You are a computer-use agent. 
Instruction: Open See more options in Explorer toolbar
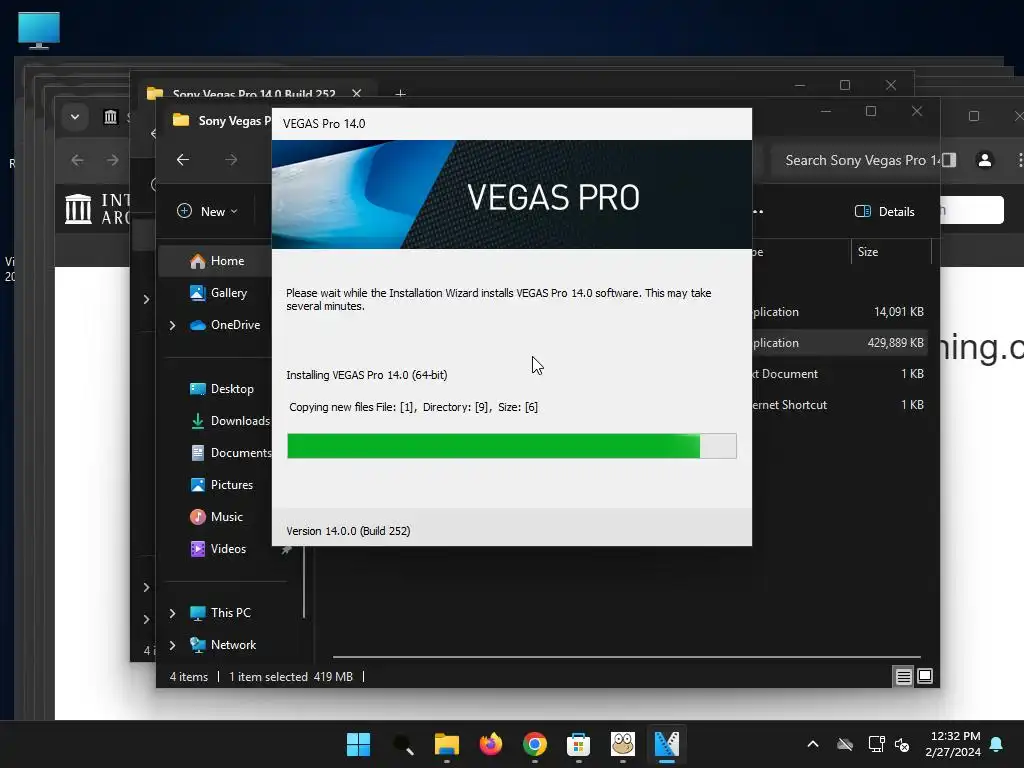click(758, 211)
